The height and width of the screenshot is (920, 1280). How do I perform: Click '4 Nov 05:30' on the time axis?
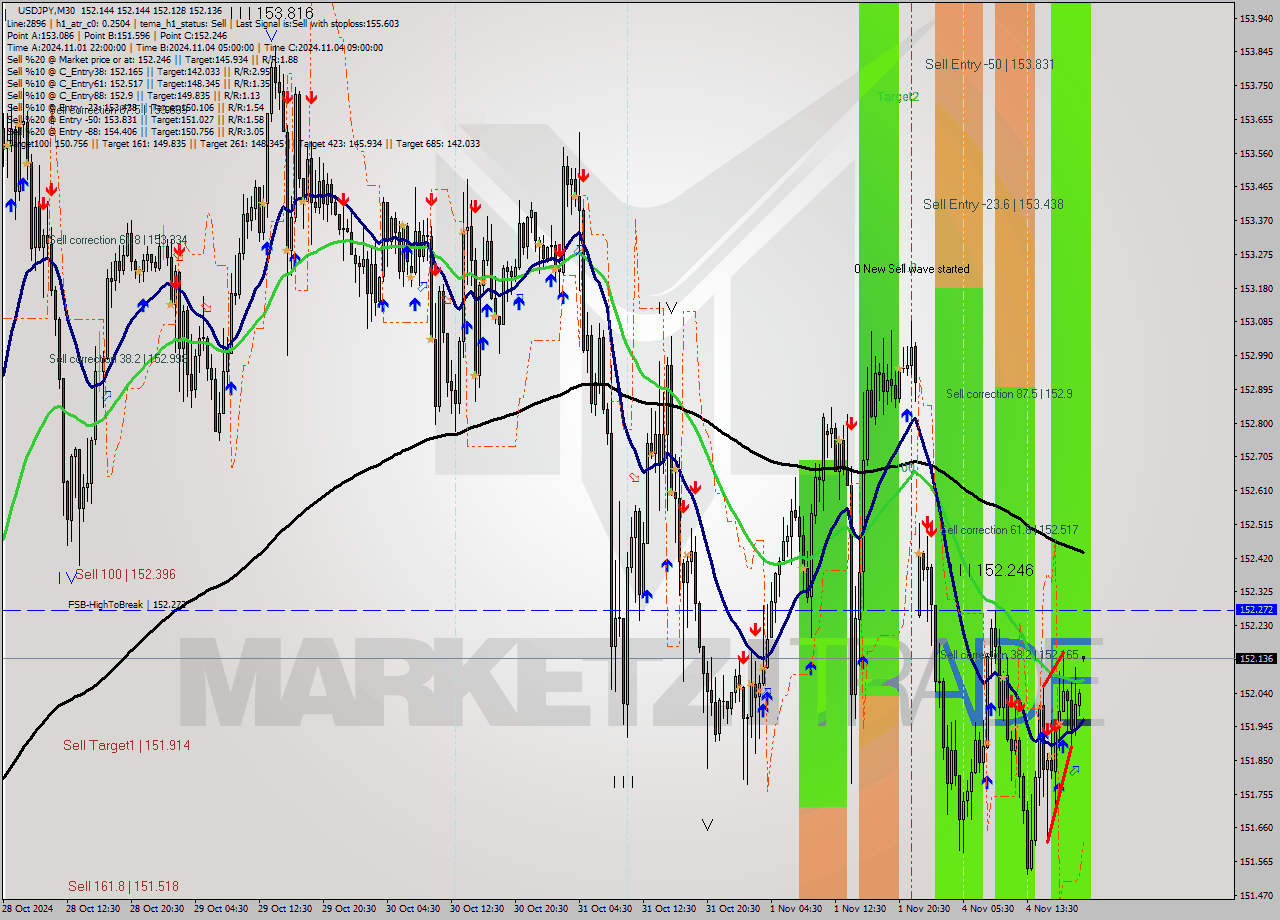pyautogui.click(x=988, y=909)
